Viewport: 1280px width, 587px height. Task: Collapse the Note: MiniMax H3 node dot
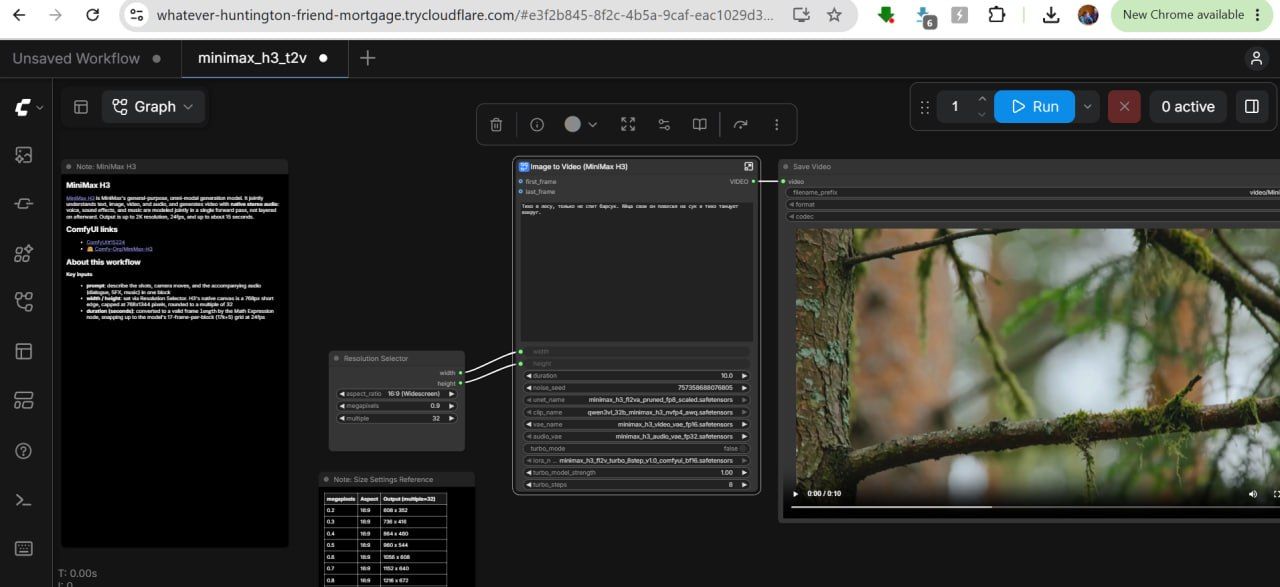68,167
